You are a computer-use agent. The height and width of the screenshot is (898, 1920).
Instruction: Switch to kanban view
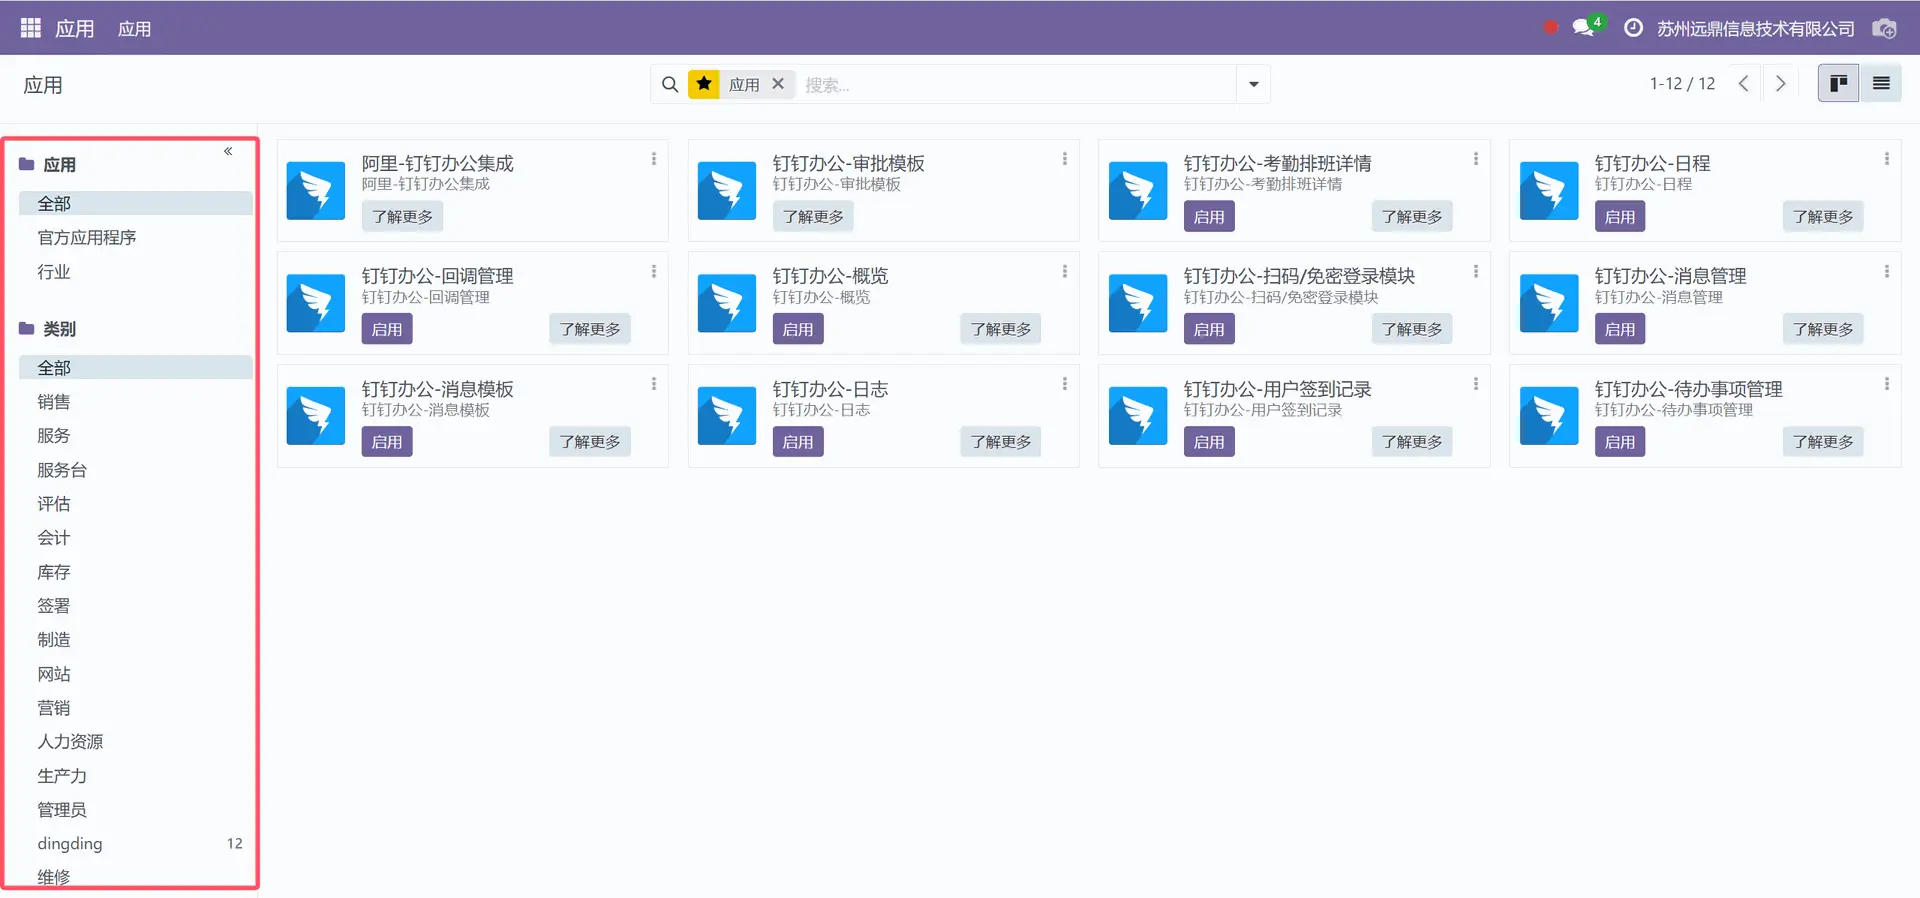(x=1838, y=84)
